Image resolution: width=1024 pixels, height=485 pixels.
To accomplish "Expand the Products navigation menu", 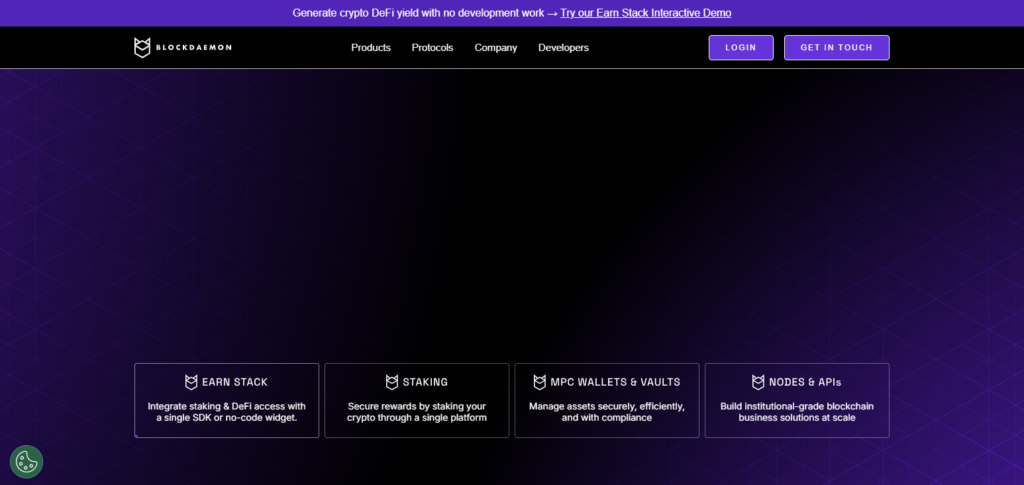I will pos(370,48).
